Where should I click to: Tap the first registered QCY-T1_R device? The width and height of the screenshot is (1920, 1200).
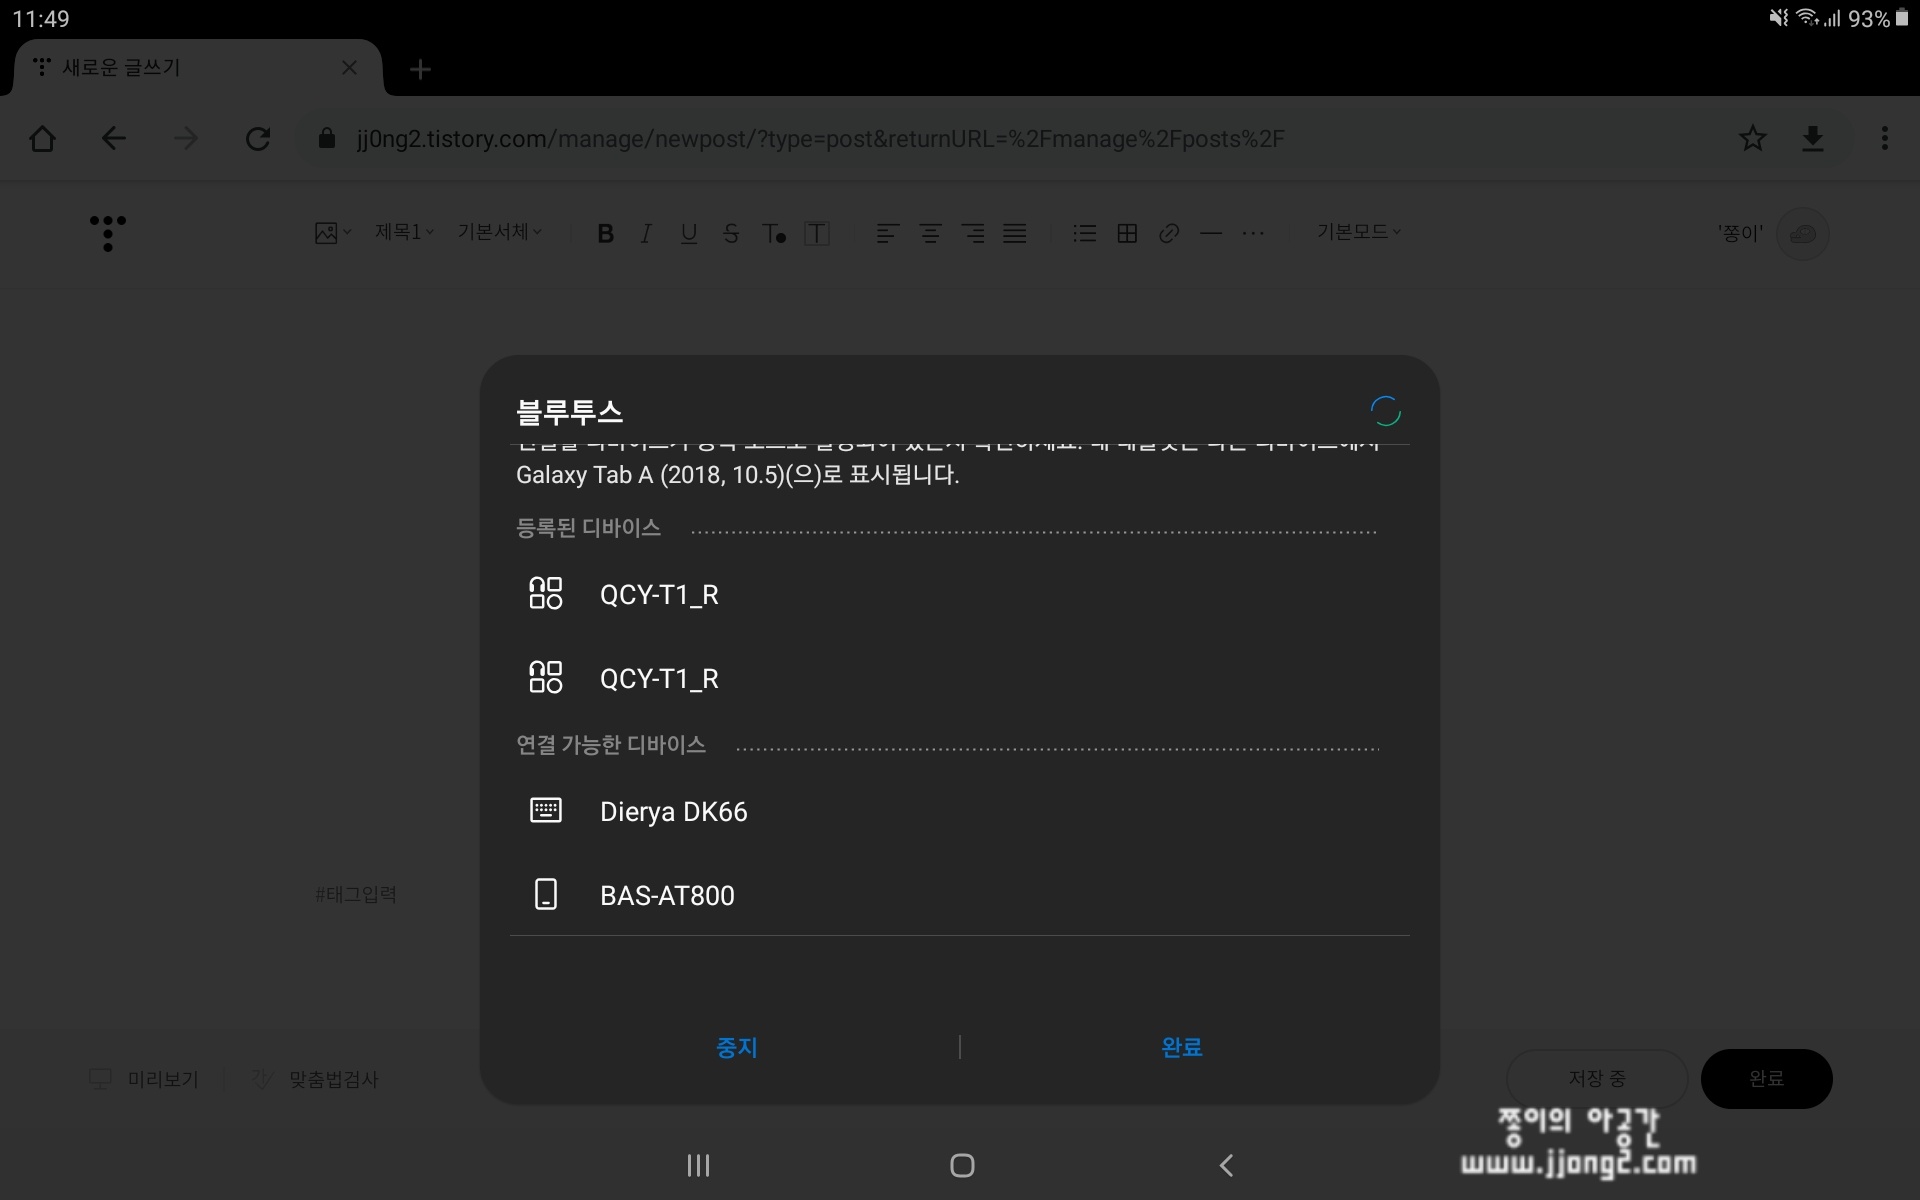pyautogui.click(x=659, y=595)
